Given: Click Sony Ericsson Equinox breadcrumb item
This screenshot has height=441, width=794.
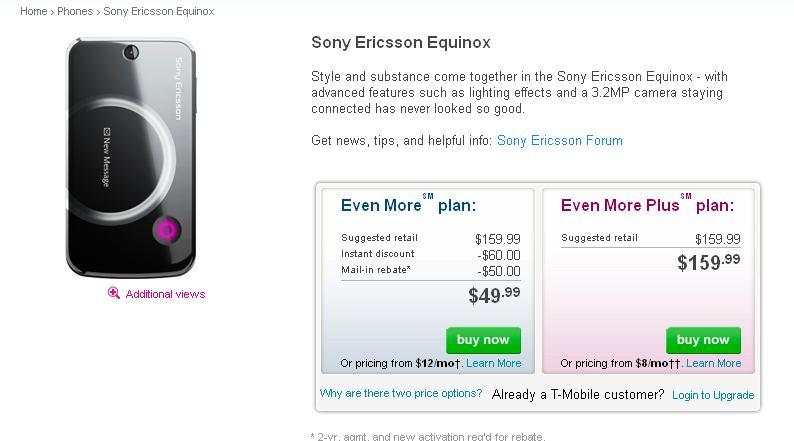Looking at the screenshot, I should [158, 11].
